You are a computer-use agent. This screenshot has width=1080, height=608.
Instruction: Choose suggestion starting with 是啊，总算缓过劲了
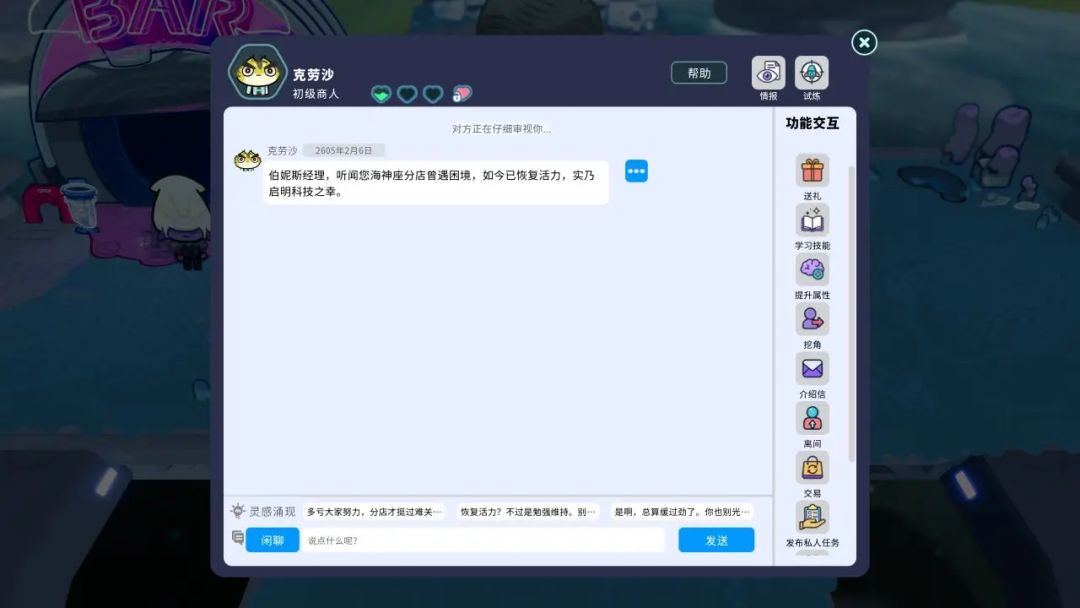(x=682, y=512)
